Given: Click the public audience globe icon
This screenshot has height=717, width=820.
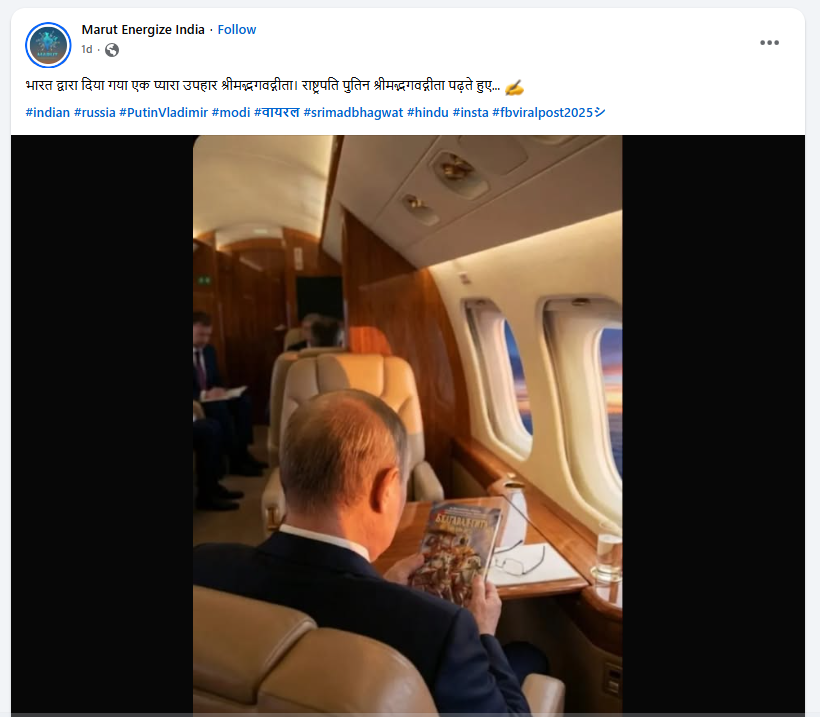Looking at the screenshot, I should 112,50.
